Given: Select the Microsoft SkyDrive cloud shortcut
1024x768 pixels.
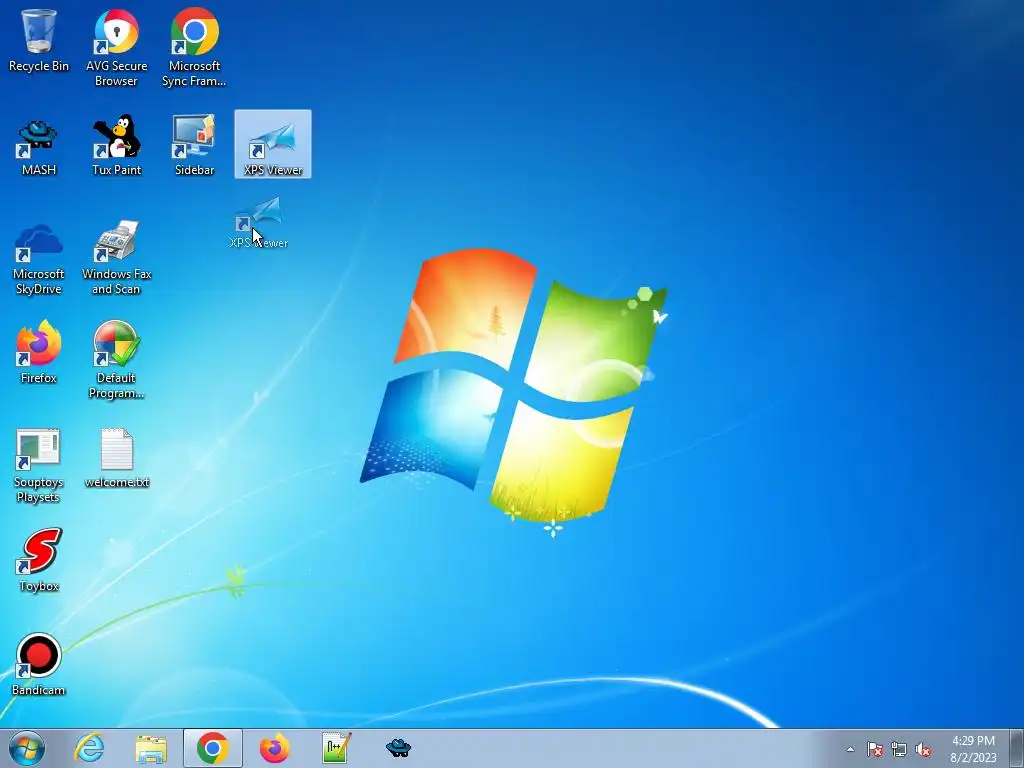Looking at the screenshot, I should tap(39, 259).
